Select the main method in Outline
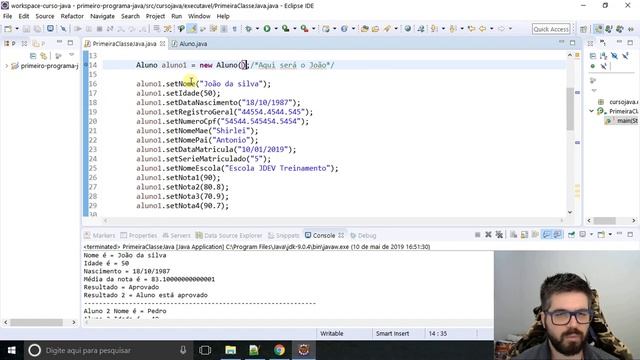Viewport: 640px width, 360px height. [622, 120]
